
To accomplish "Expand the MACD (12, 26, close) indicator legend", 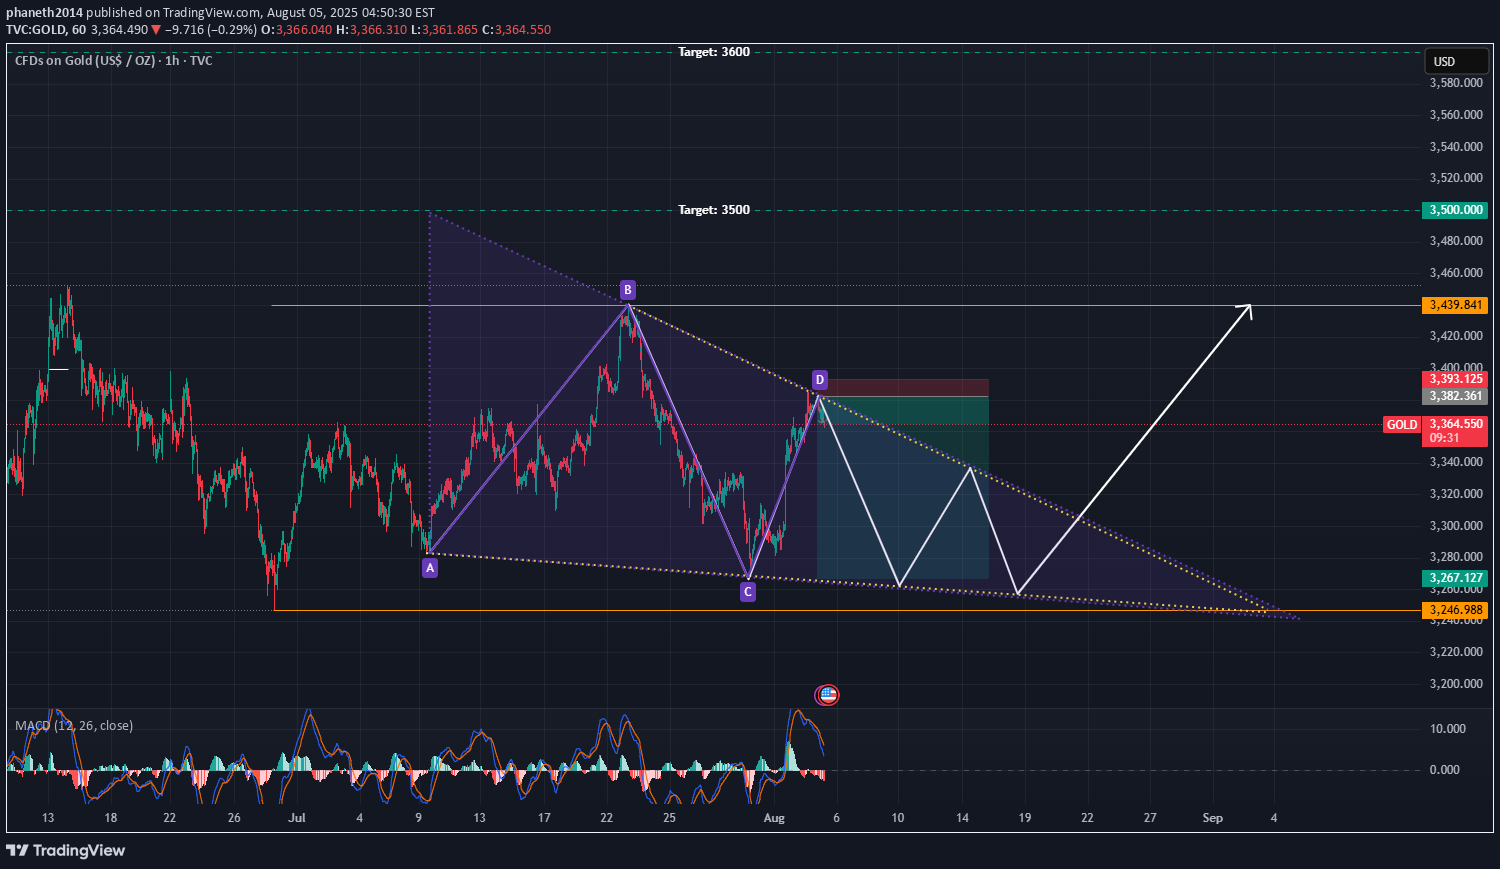I will [x=74, y=726].
